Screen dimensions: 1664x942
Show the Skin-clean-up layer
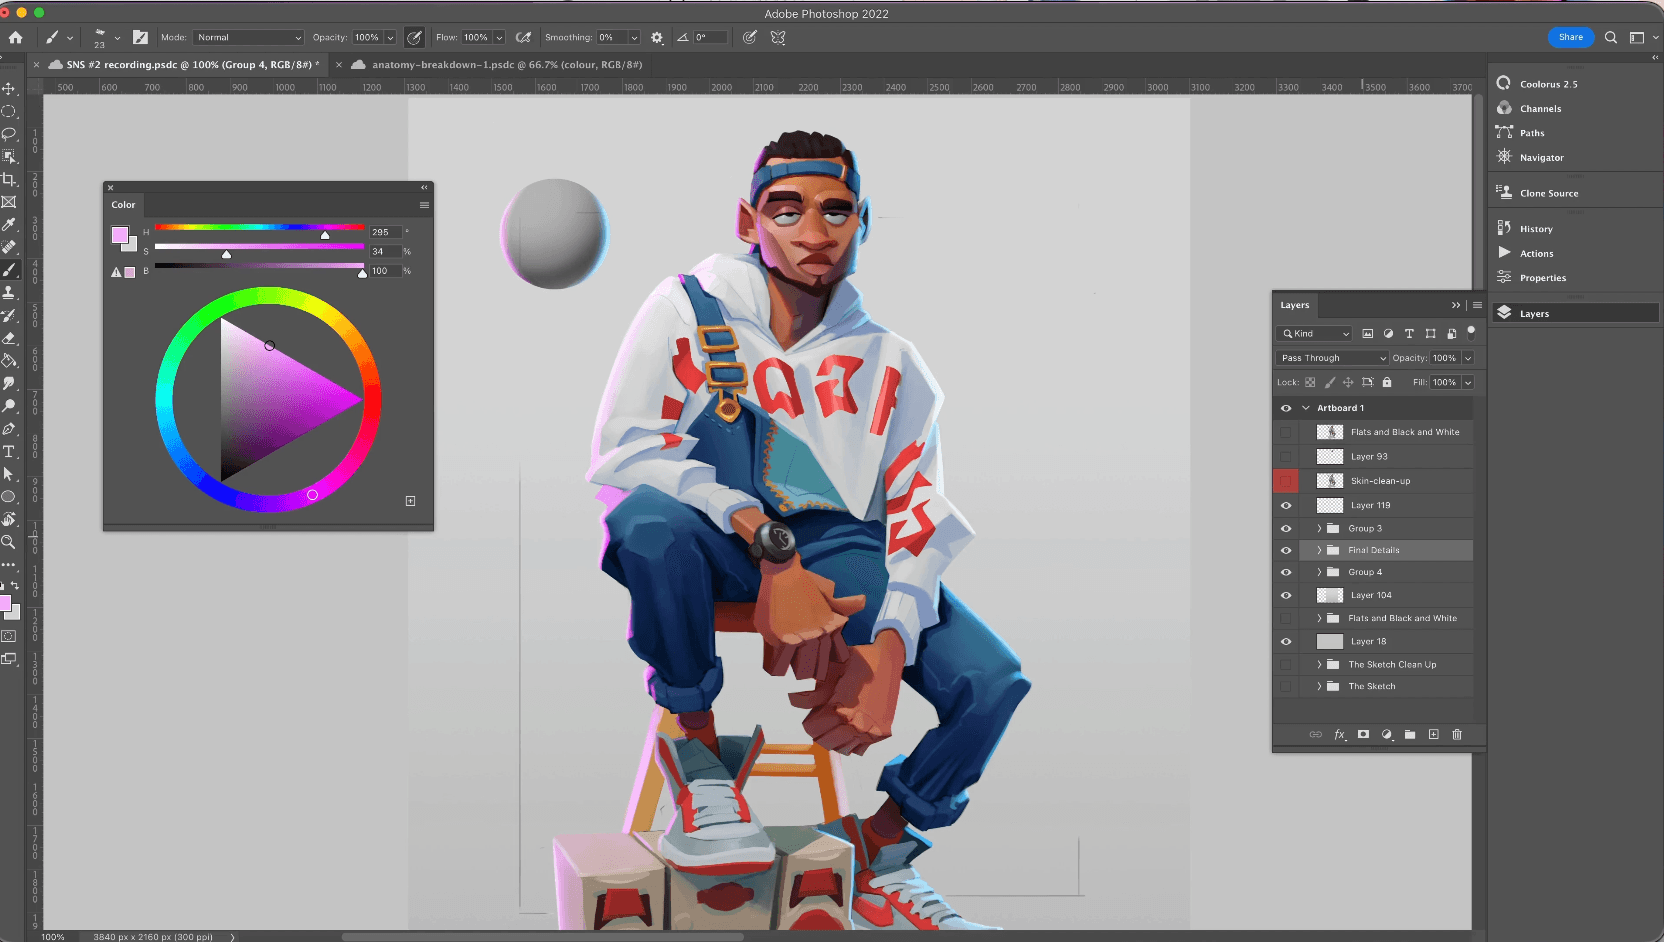click(1286, 481)
